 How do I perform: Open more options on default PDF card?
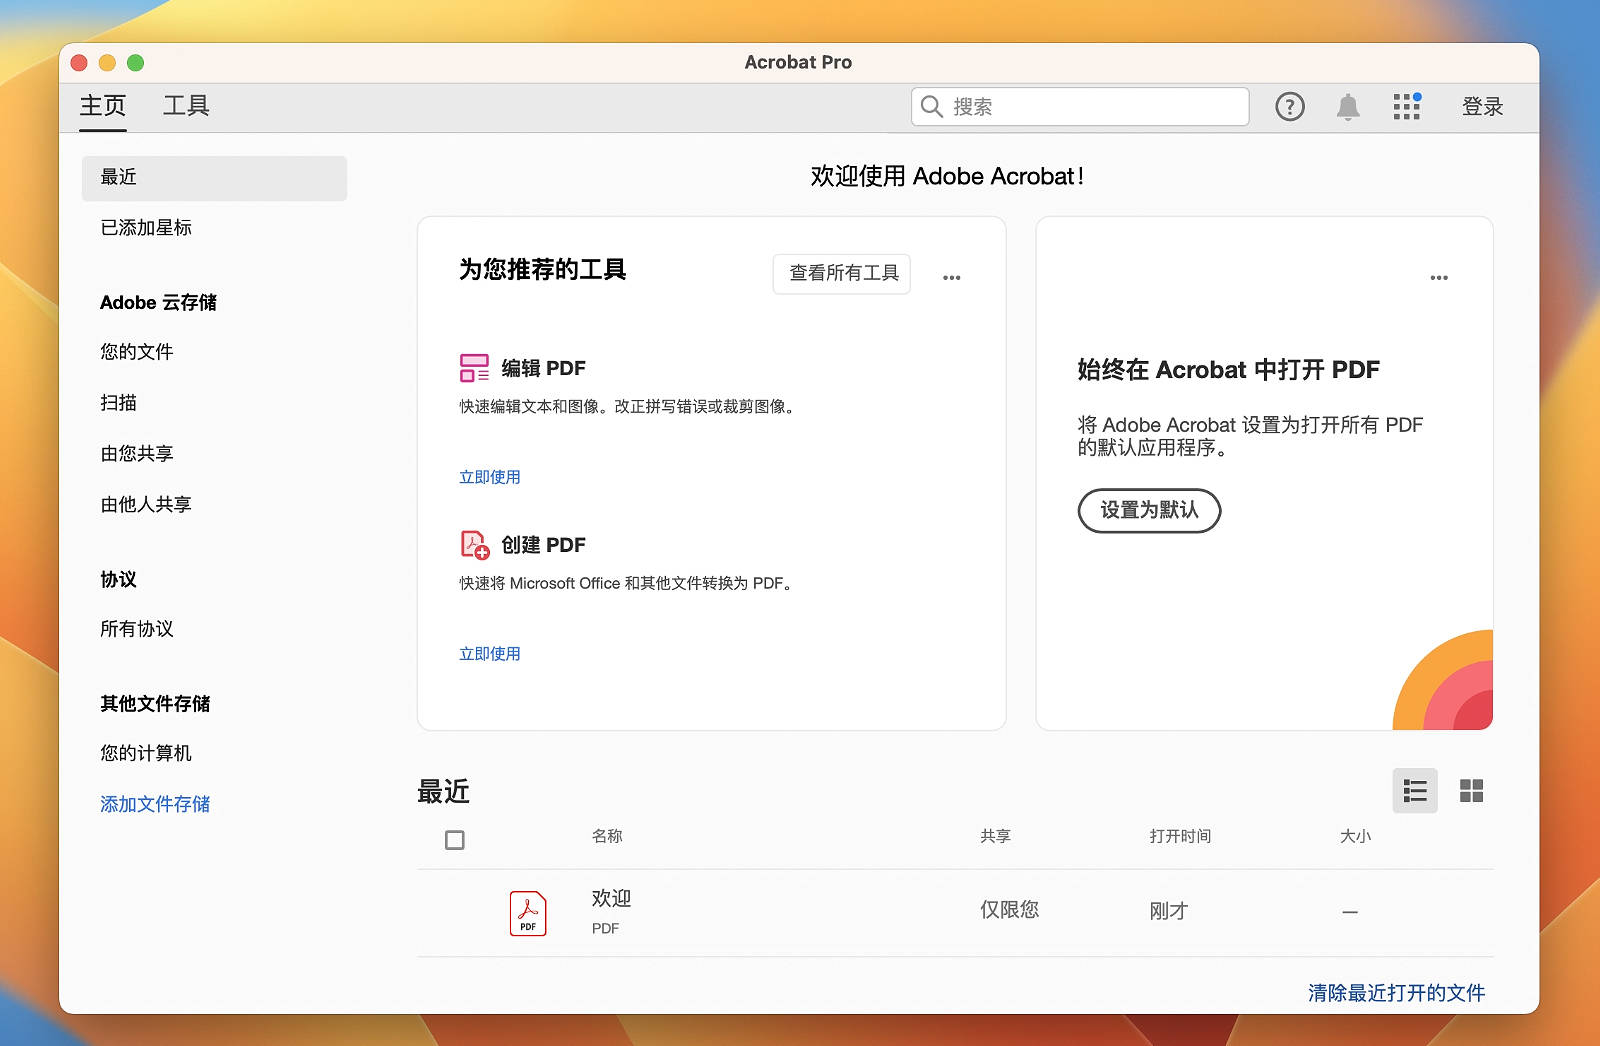coord(1439,277)
